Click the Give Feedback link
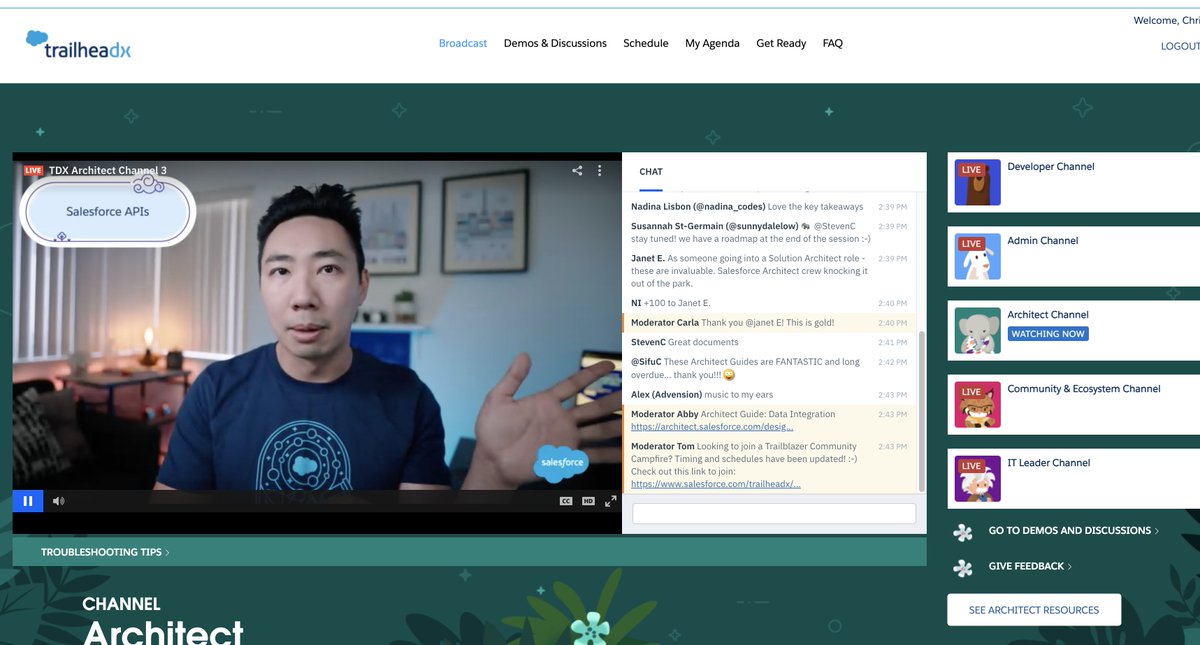The image size is (1200, 645). [x=1030, y=566]
